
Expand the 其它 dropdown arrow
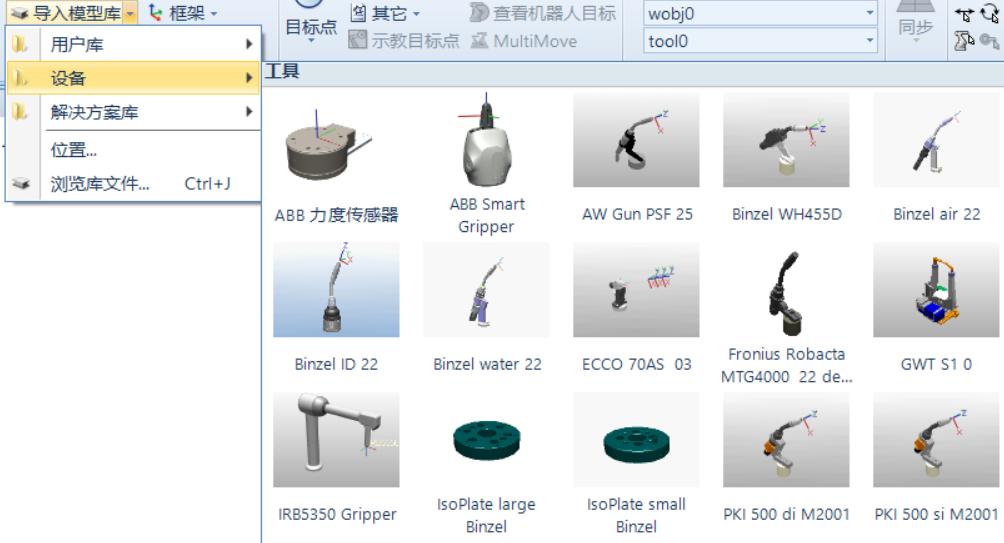416,13
